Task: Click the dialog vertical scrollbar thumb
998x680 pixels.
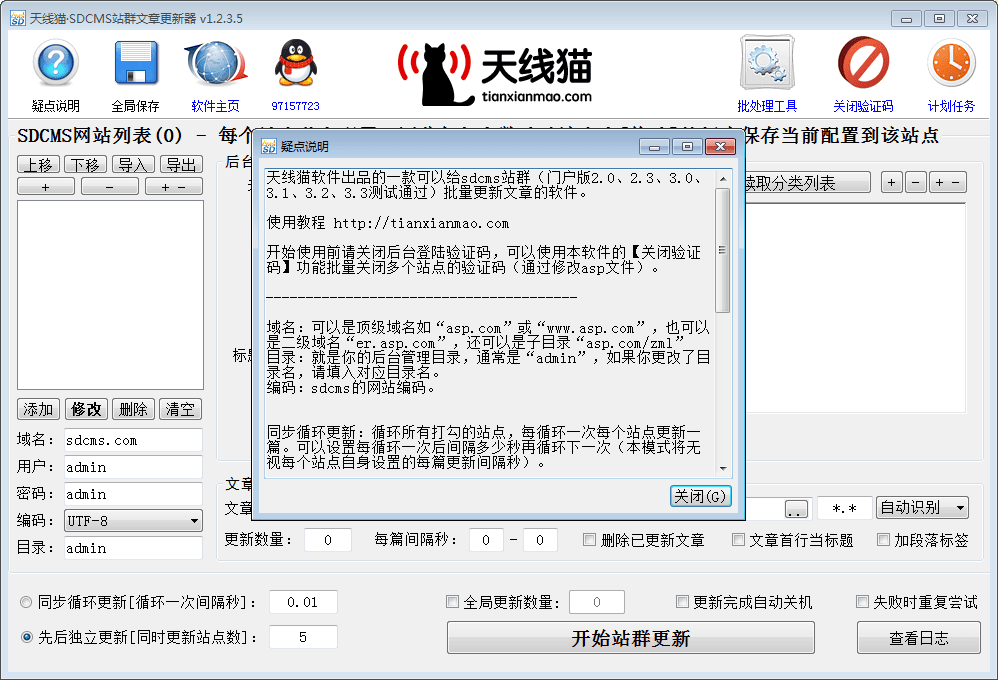Action: pos(722,250)
